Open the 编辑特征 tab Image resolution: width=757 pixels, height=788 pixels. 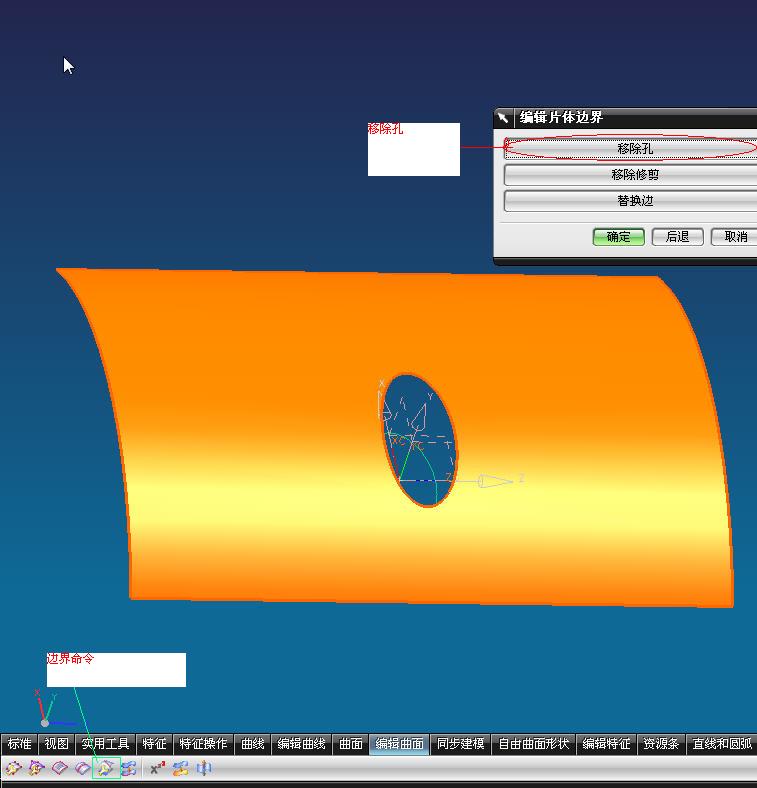click(x=606, y=744)
